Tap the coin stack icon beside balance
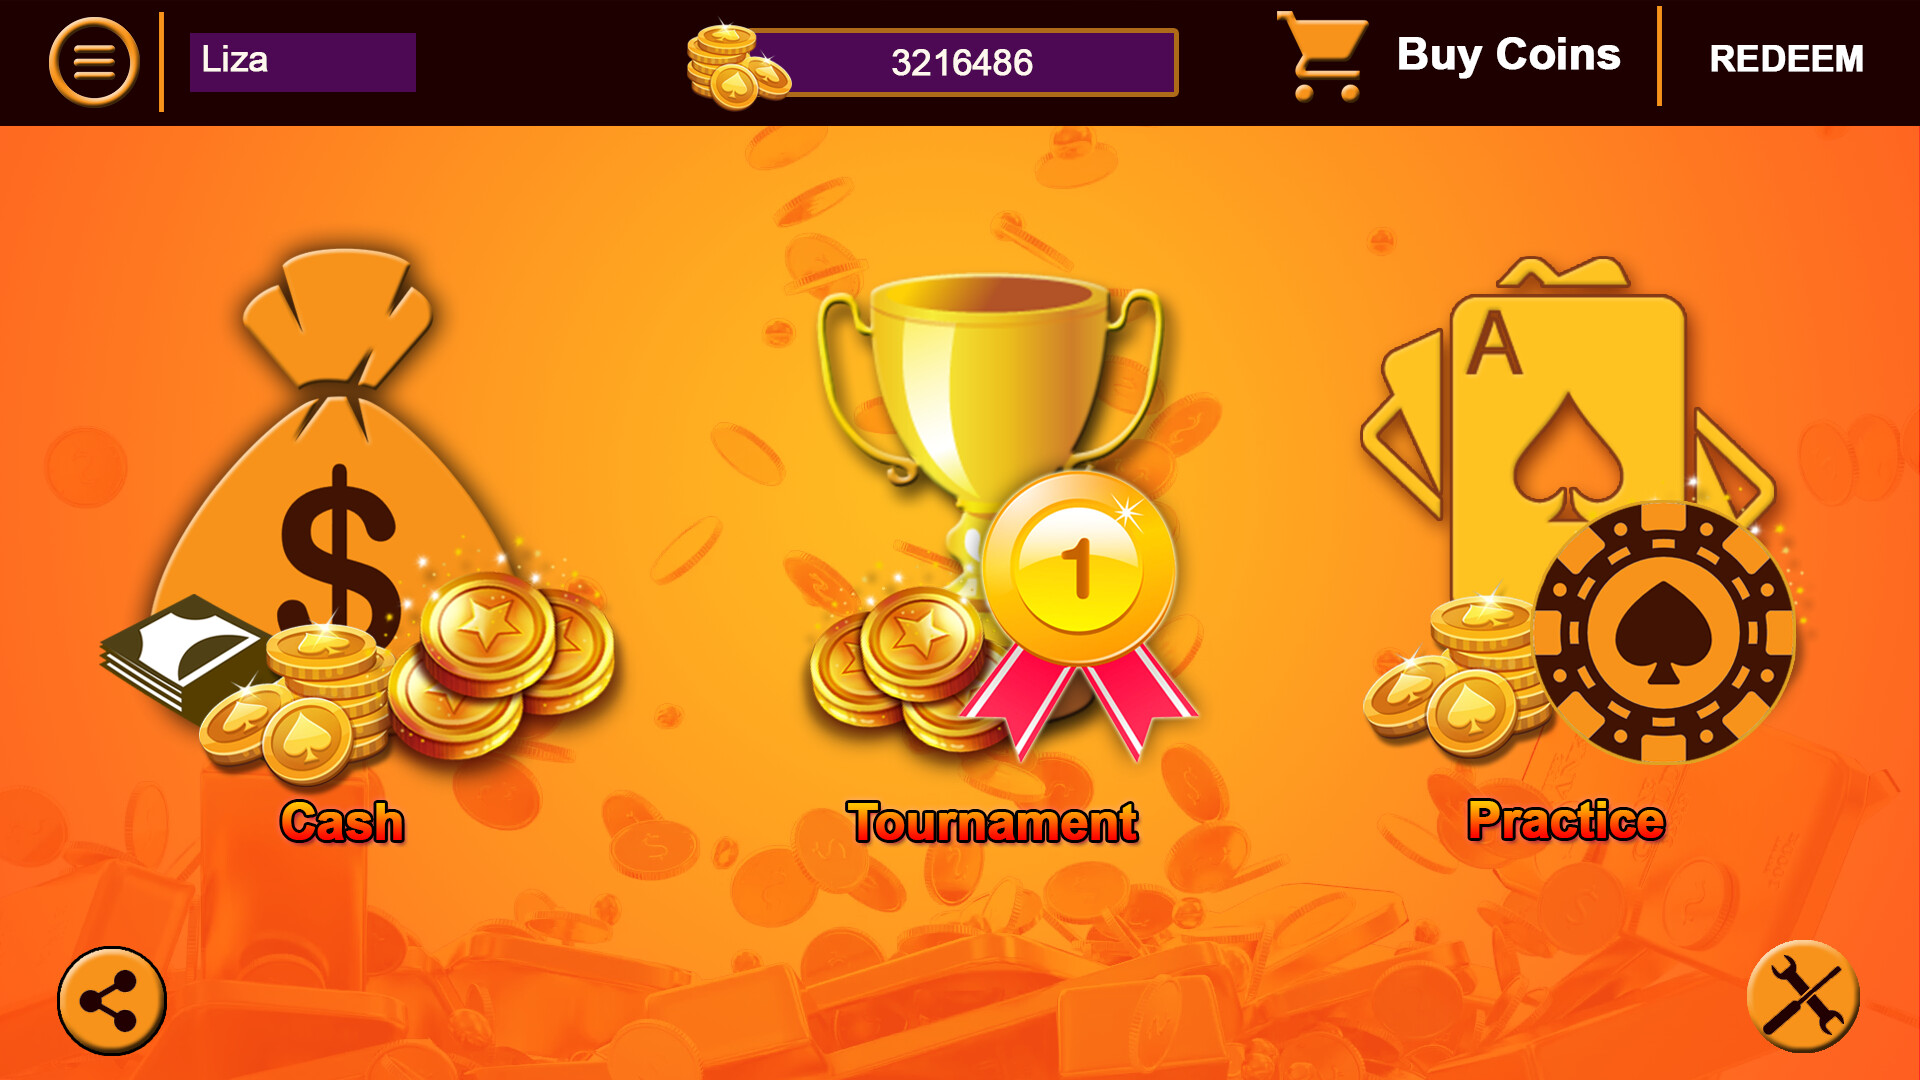 click(x=738, y=66)
